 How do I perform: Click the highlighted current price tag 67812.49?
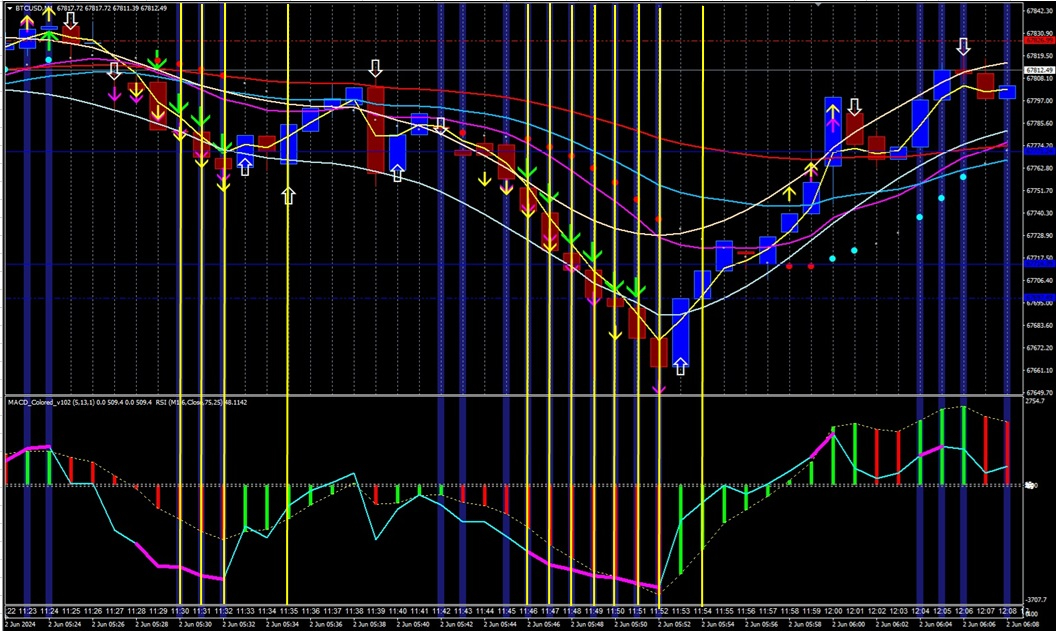(1030, 70)
